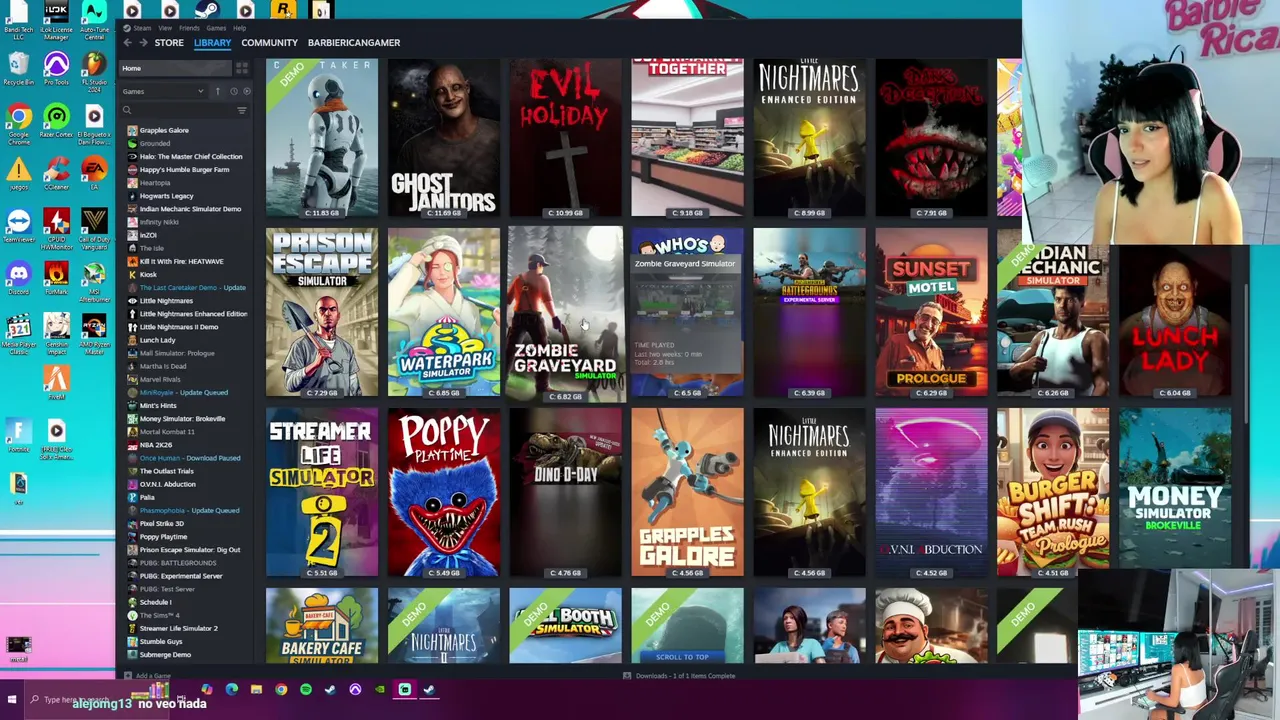Open the advanced filter options icon
This screenshot has height=720, width=1280.
(241, 110)
